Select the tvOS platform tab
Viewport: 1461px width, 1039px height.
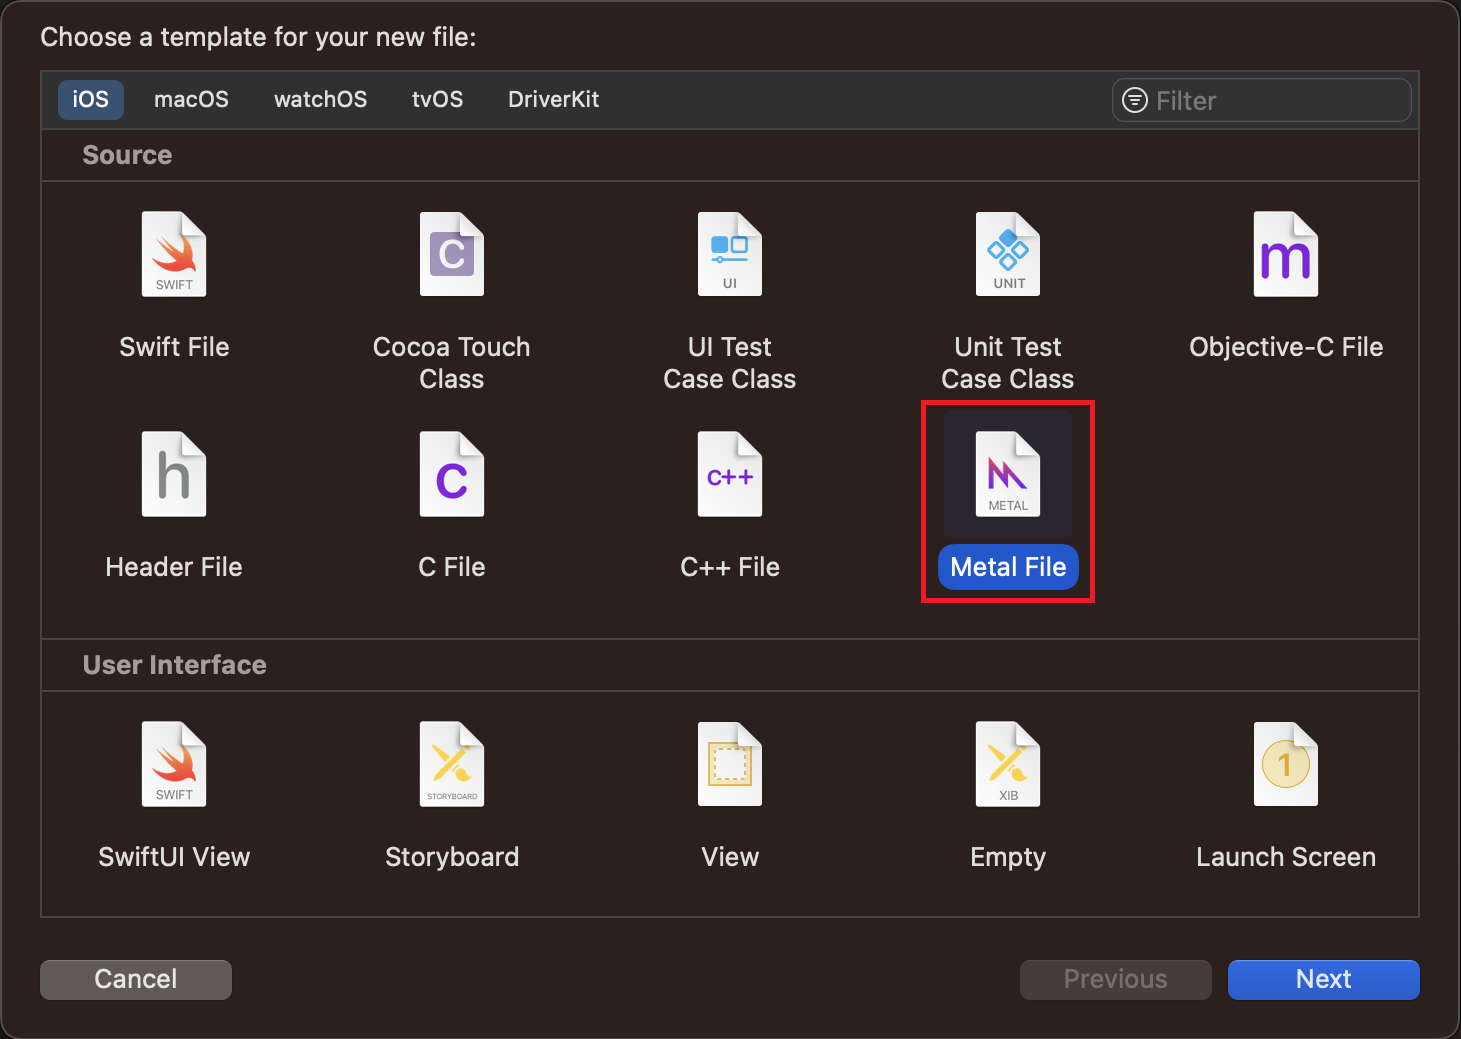[x=437, y=100]
